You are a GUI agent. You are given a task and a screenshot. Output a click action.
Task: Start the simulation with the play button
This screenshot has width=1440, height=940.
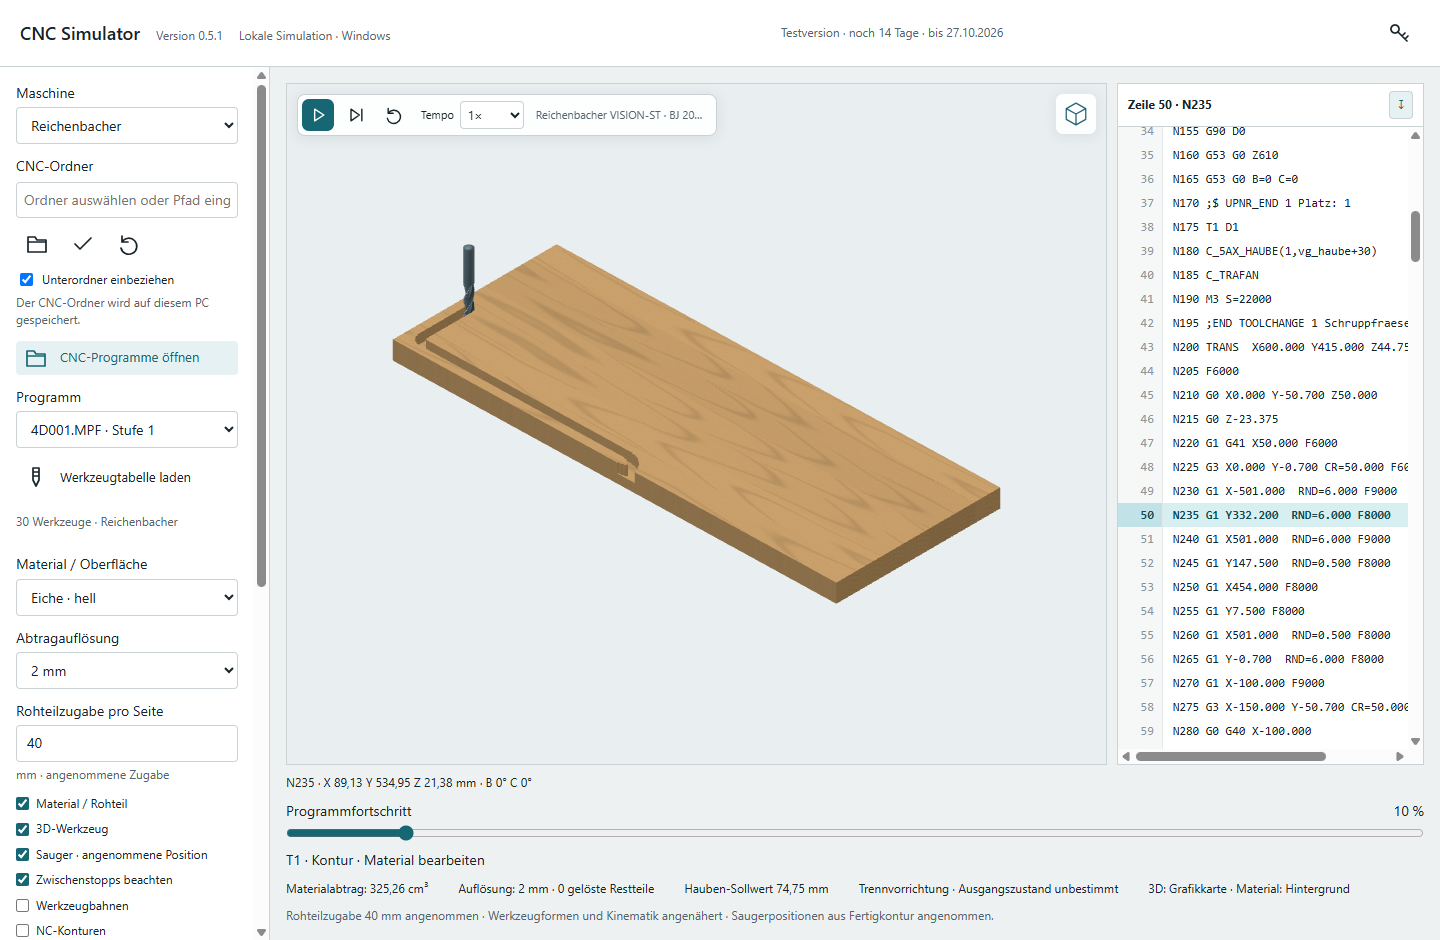click(x=318, y=115)
